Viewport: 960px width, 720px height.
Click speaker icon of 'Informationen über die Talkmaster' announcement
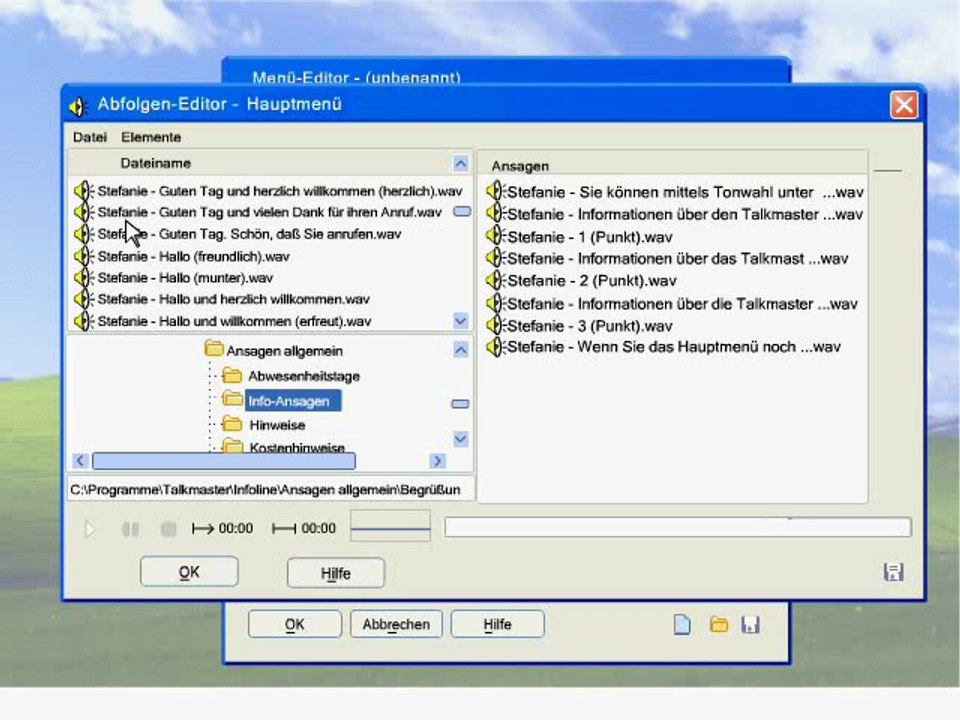tap(495, 304)
